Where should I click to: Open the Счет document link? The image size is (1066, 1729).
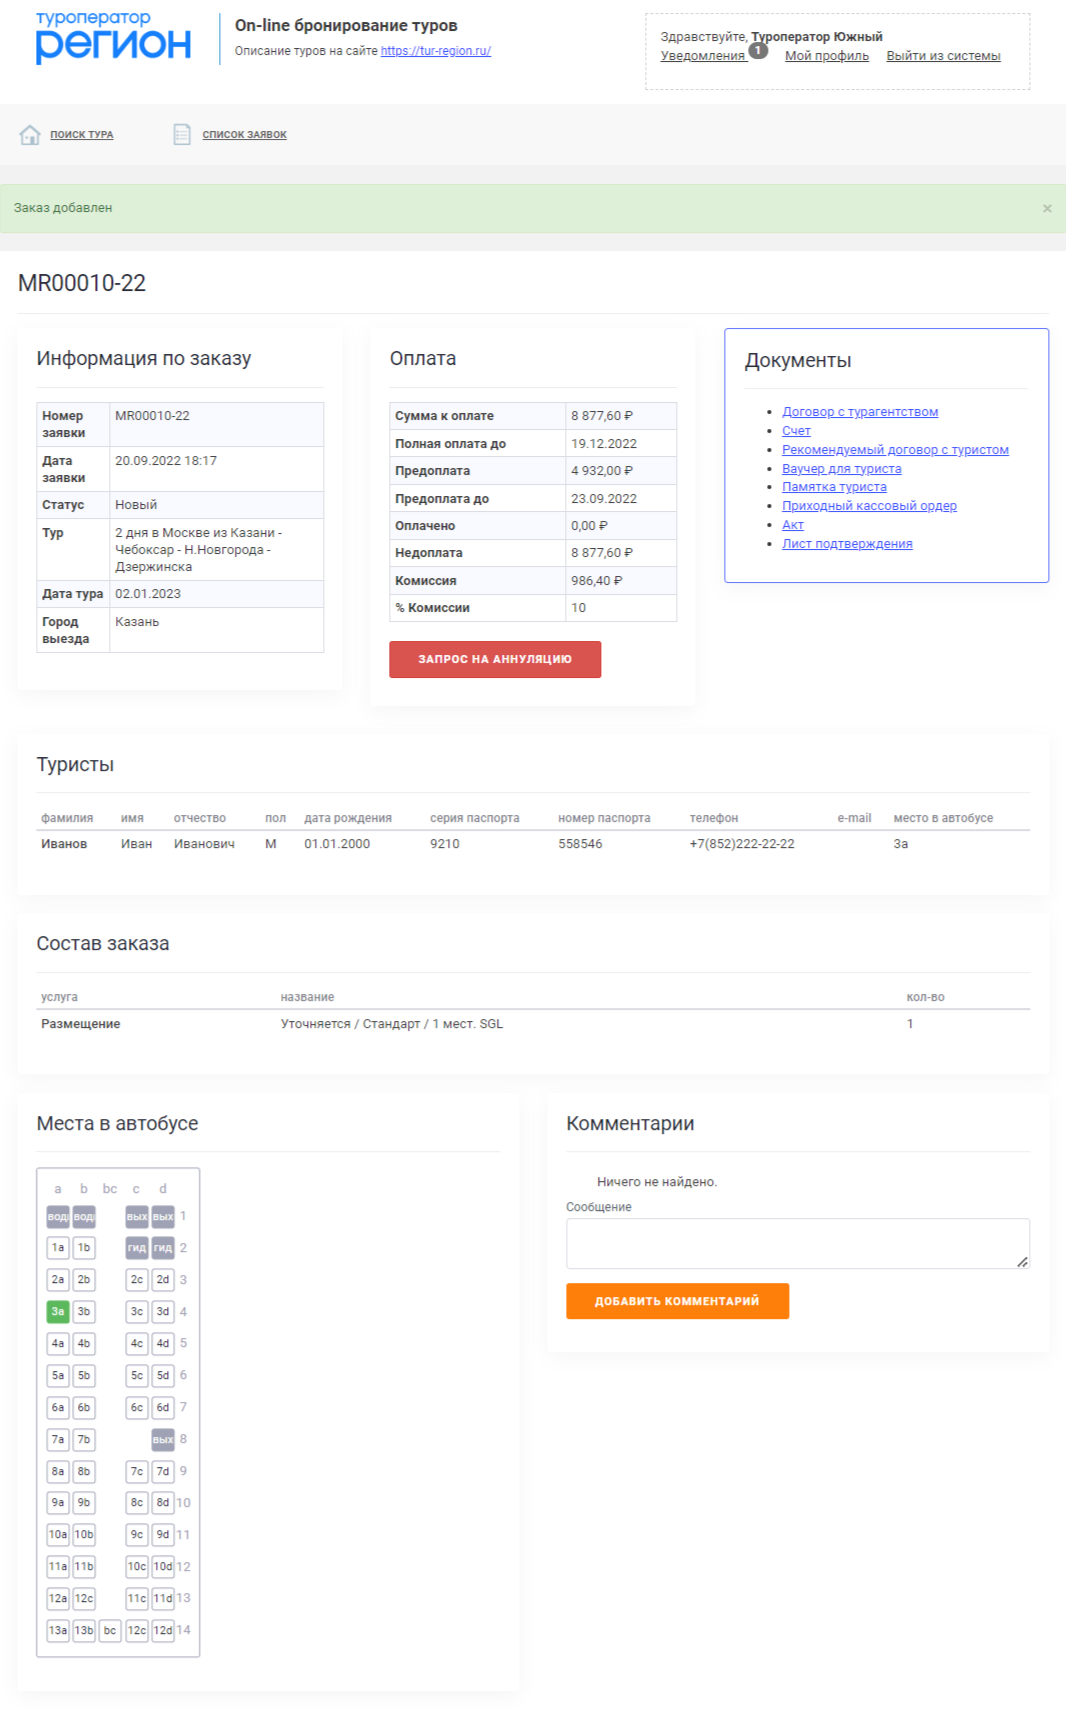(x=796, y=431)
